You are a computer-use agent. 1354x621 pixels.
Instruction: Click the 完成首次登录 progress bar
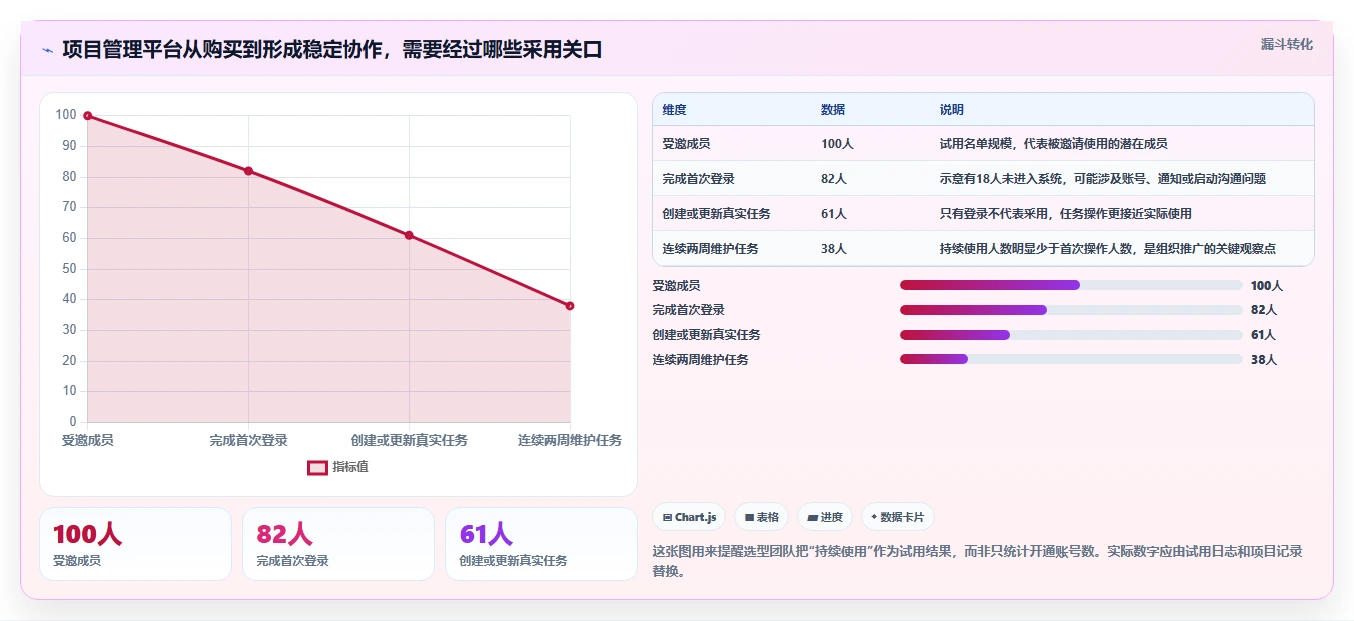pyautogui.click(x=1071, y=310)
